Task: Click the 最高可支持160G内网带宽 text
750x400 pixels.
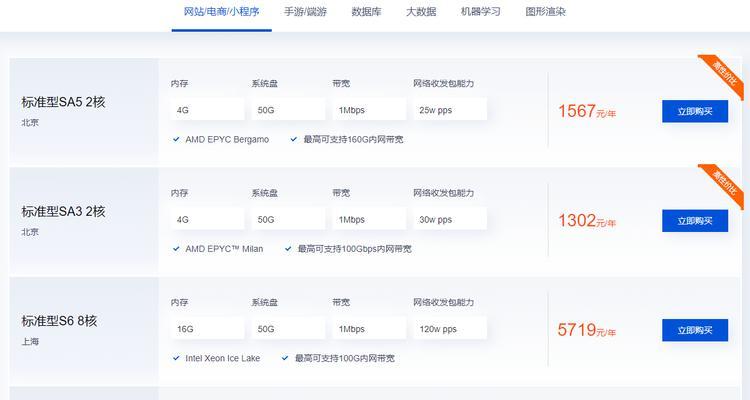Action: (353, 139)
